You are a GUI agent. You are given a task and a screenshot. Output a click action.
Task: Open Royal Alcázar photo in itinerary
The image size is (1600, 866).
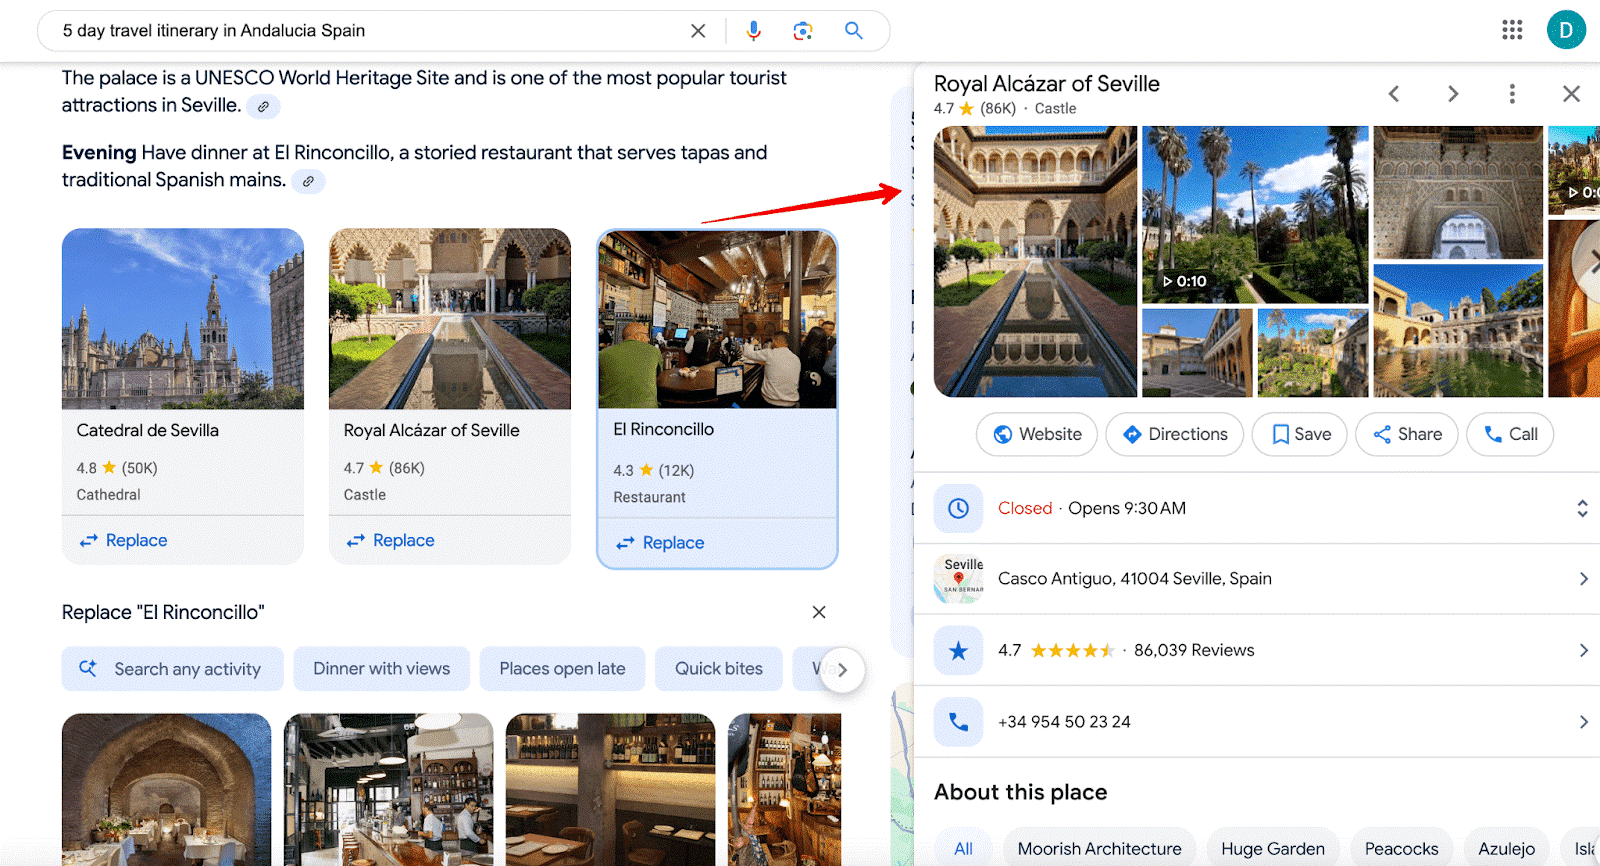point(450,319)
